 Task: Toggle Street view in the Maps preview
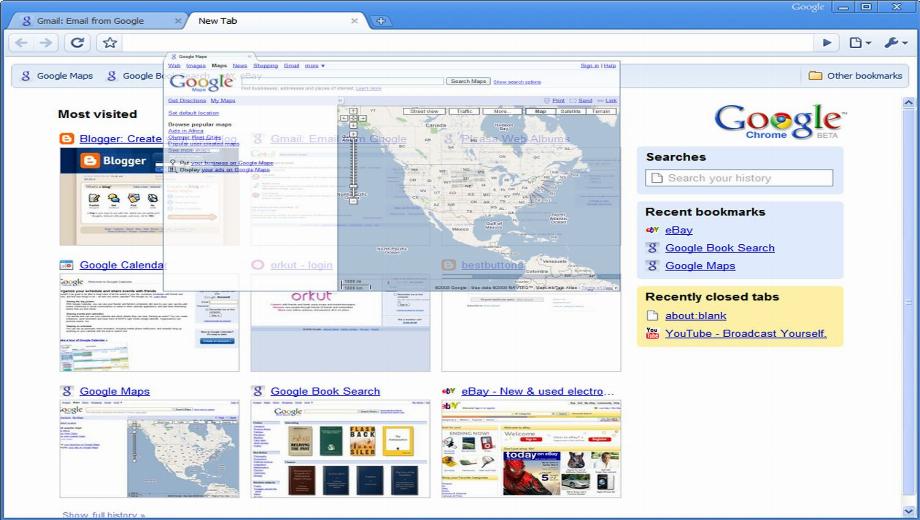pyautogui.click(x=424, y=111)
